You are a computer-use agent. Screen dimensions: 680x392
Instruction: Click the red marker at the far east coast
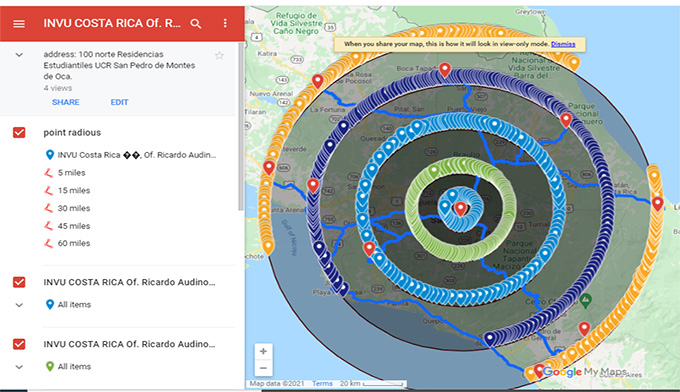pos(658,203)
